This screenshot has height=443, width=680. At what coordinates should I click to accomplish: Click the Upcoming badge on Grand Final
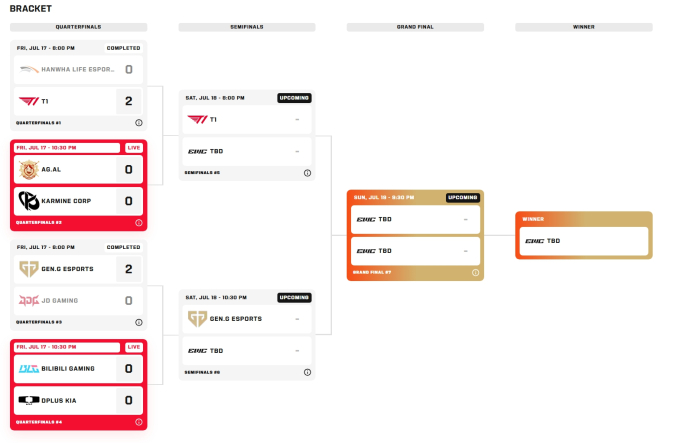(462, 198)
